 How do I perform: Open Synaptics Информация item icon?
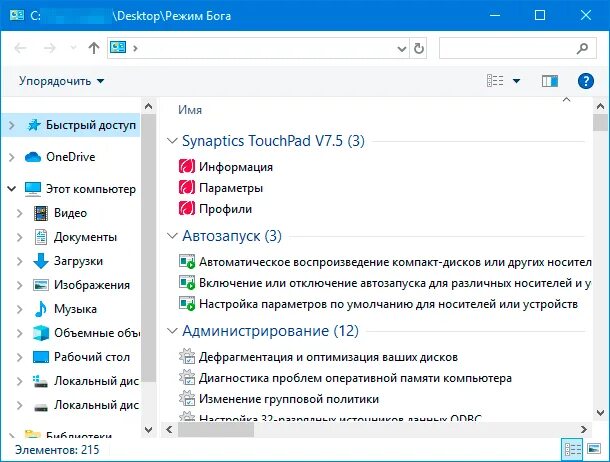(x=187, y=167)
